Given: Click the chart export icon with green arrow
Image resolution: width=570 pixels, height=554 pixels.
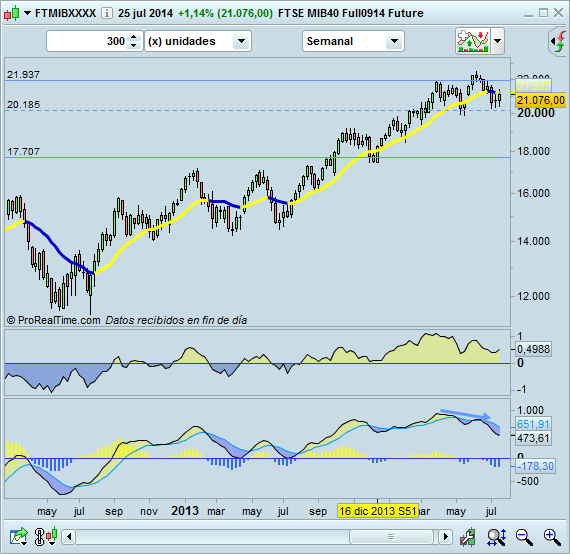Looking at the screenshot, I should click(19, 537).
